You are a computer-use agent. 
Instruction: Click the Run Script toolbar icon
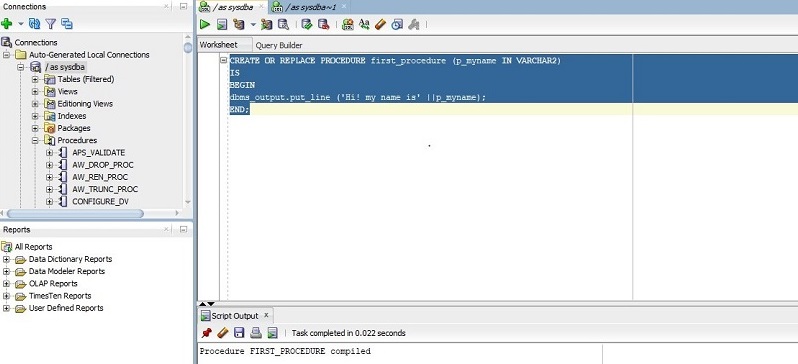pos(222,24)
